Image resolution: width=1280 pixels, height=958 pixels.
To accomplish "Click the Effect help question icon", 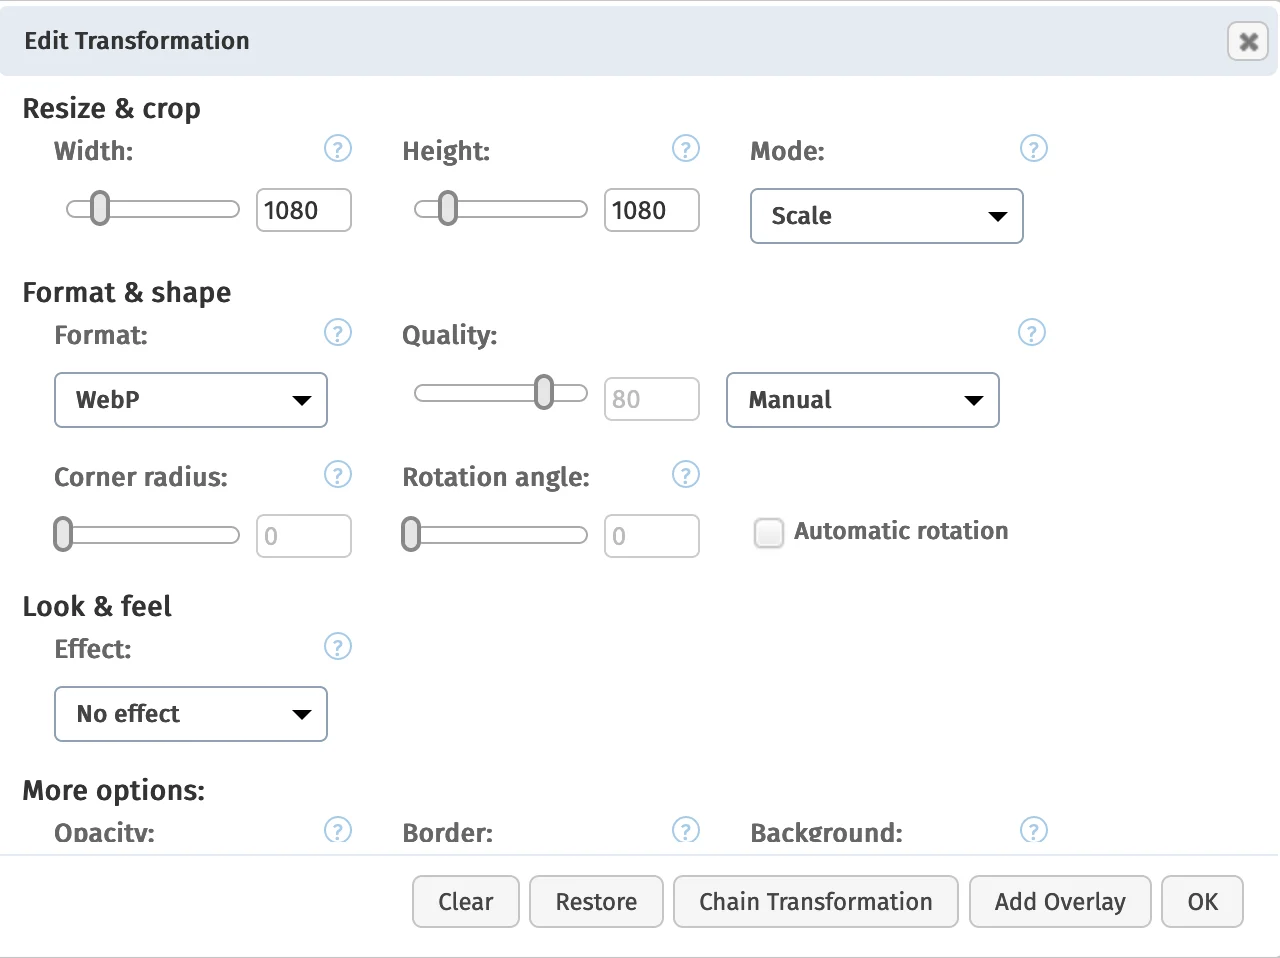I will [x=338, y=647].
